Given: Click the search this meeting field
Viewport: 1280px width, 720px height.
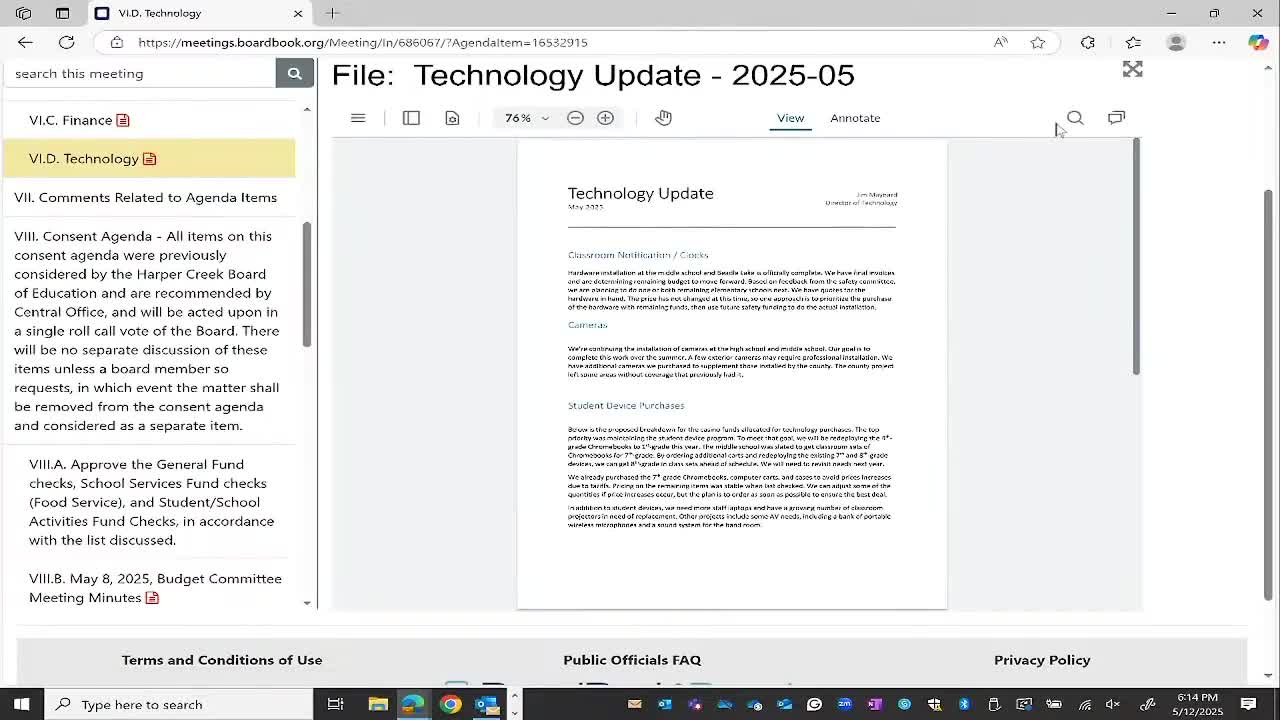Looking at the screenshot, I should [x=140, y=73].
